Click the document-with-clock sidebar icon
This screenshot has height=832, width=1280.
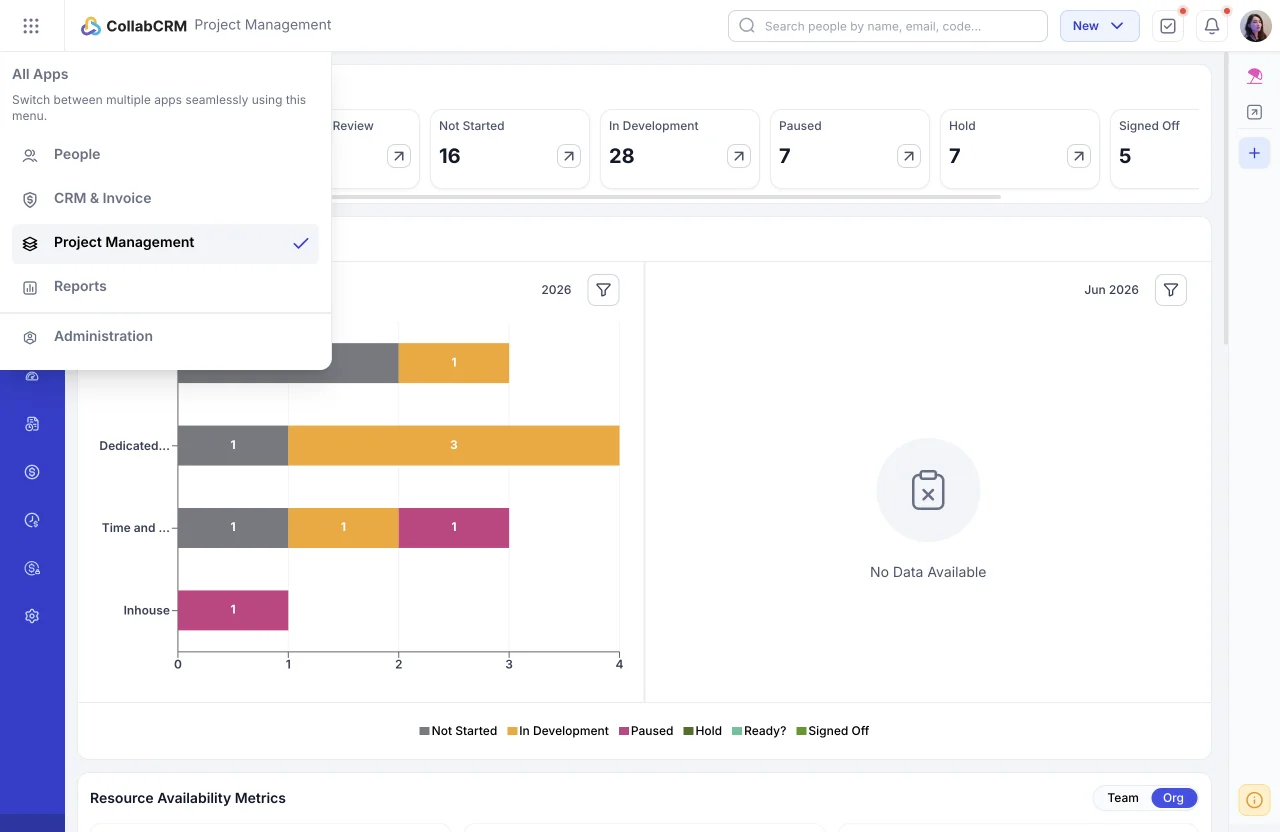[x=32, y=424]
